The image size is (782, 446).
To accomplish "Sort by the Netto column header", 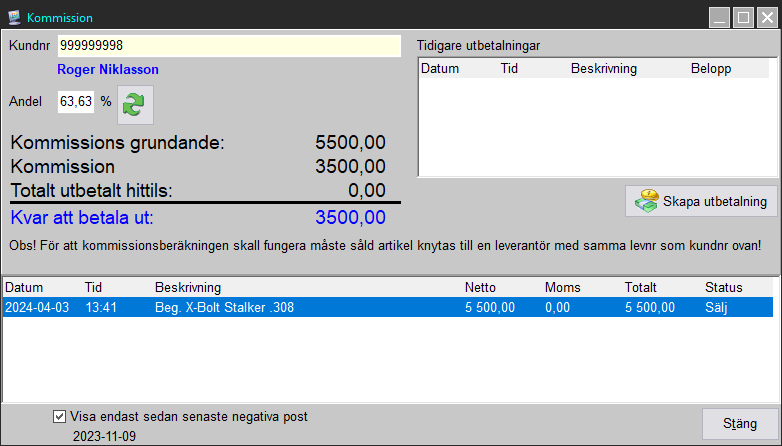I will (481, 288).
